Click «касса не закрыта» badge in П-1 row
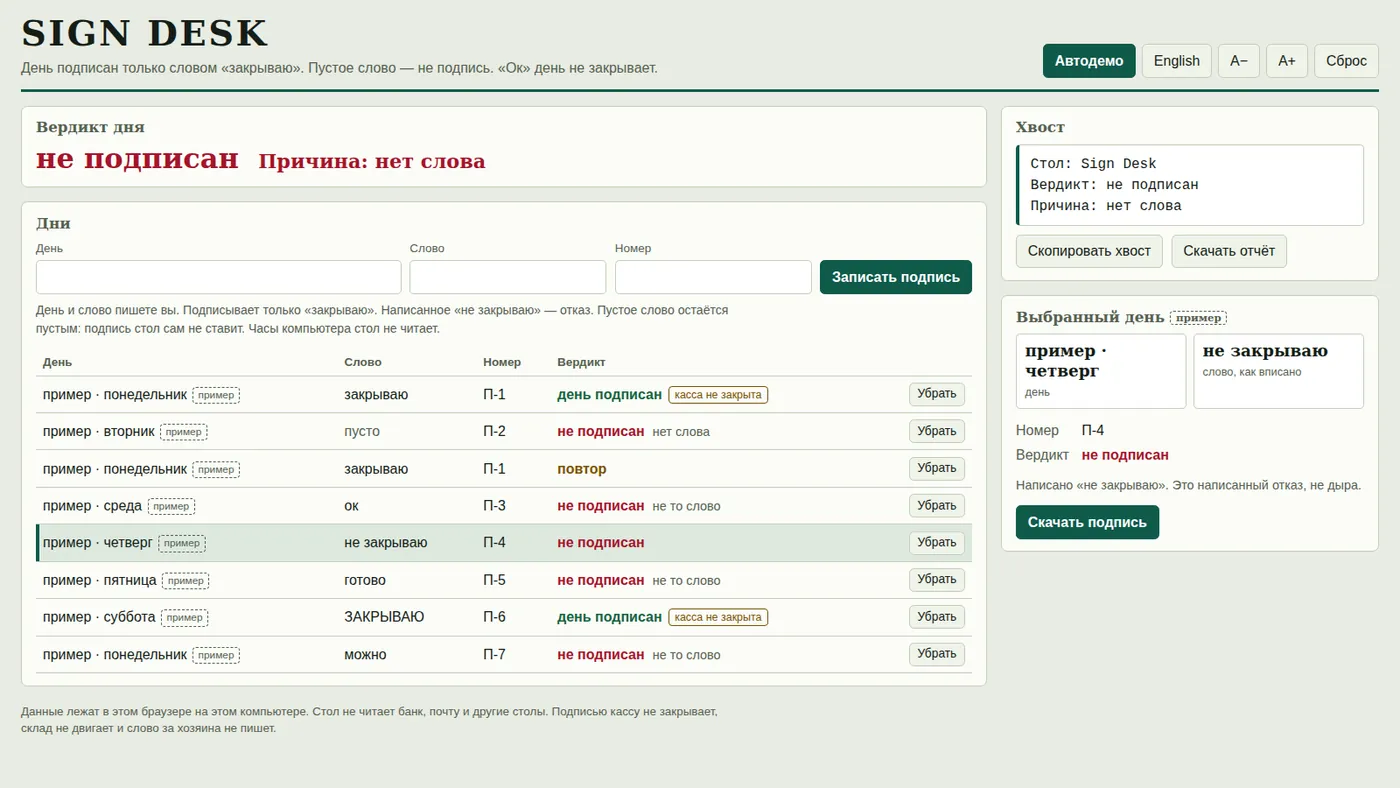Image resolution: width=1400 pixels, height=788 pixels. coord(718,395)
